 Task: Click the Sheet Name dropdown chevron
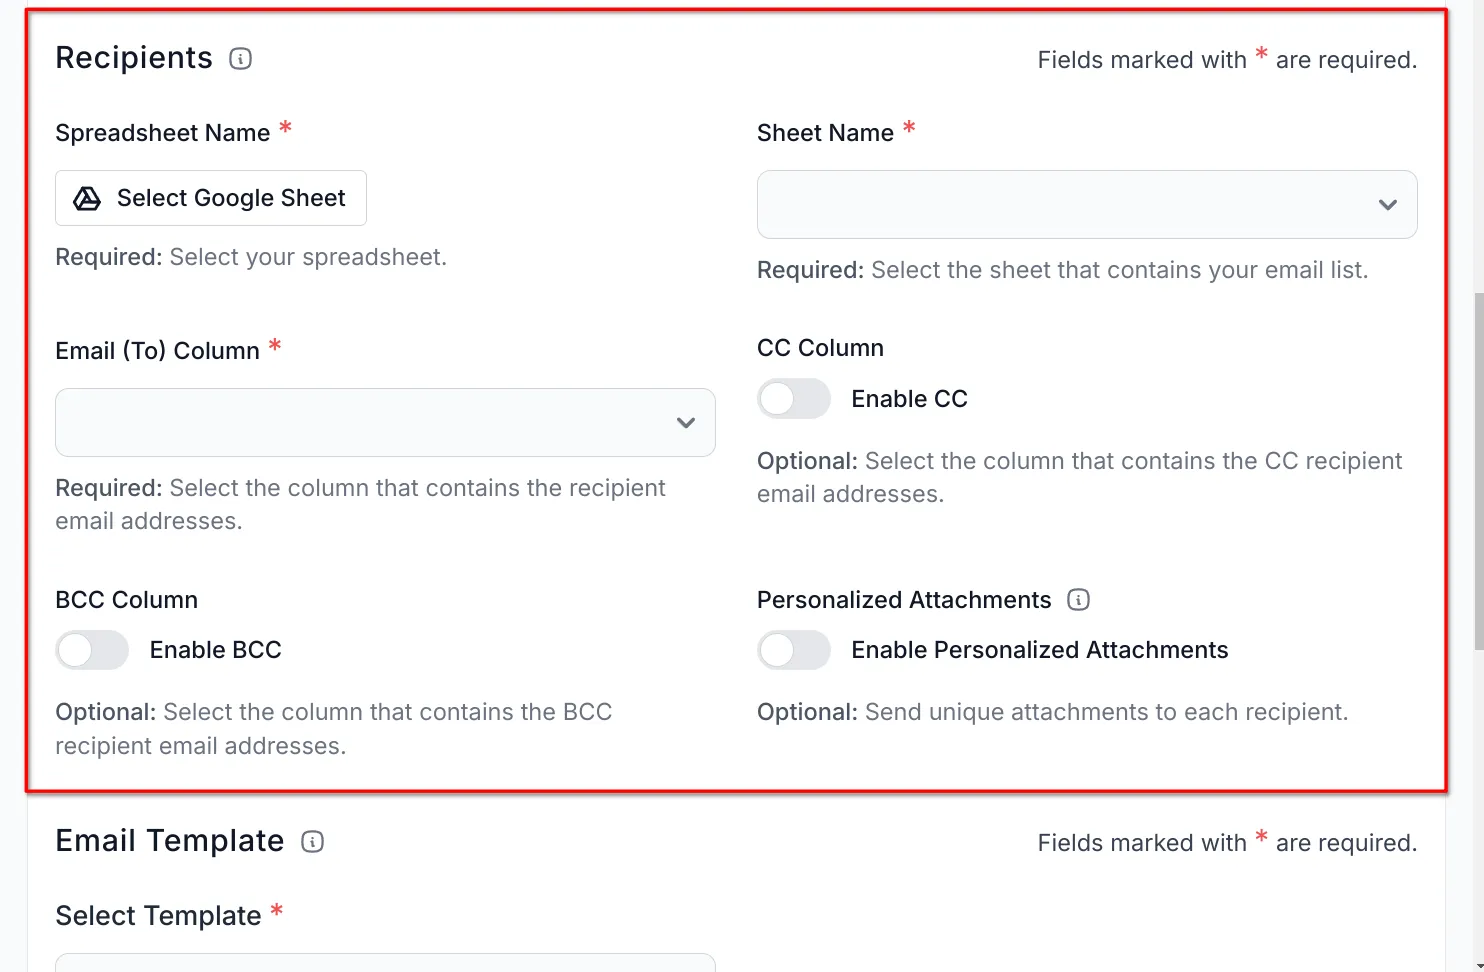pyautogui.click(x=1388, y=205)
